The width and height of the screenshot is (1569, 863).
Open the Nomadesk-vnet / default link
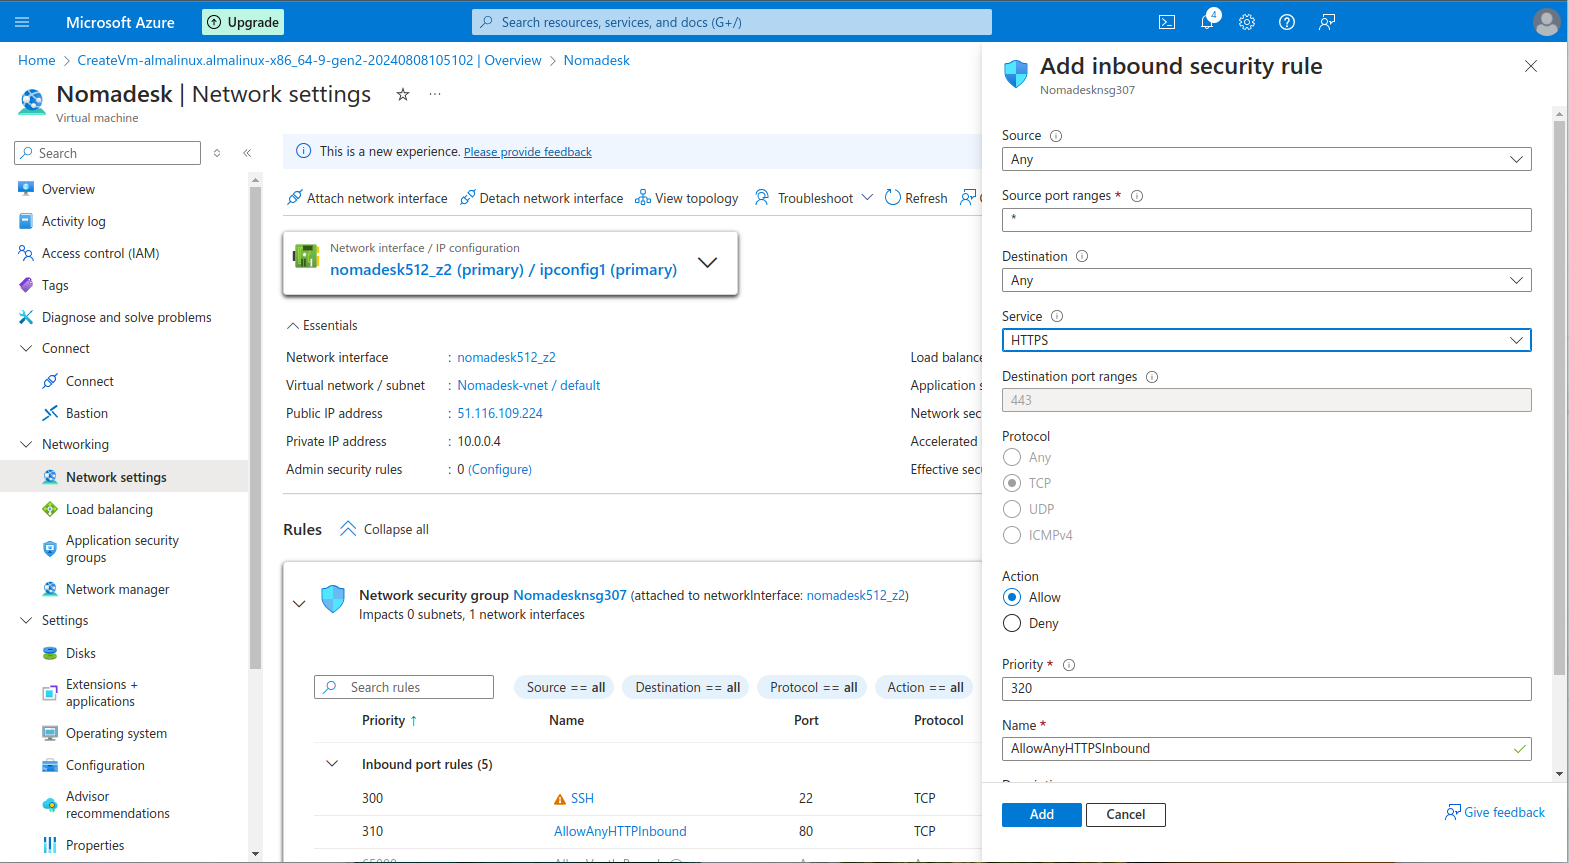[529, 385]
